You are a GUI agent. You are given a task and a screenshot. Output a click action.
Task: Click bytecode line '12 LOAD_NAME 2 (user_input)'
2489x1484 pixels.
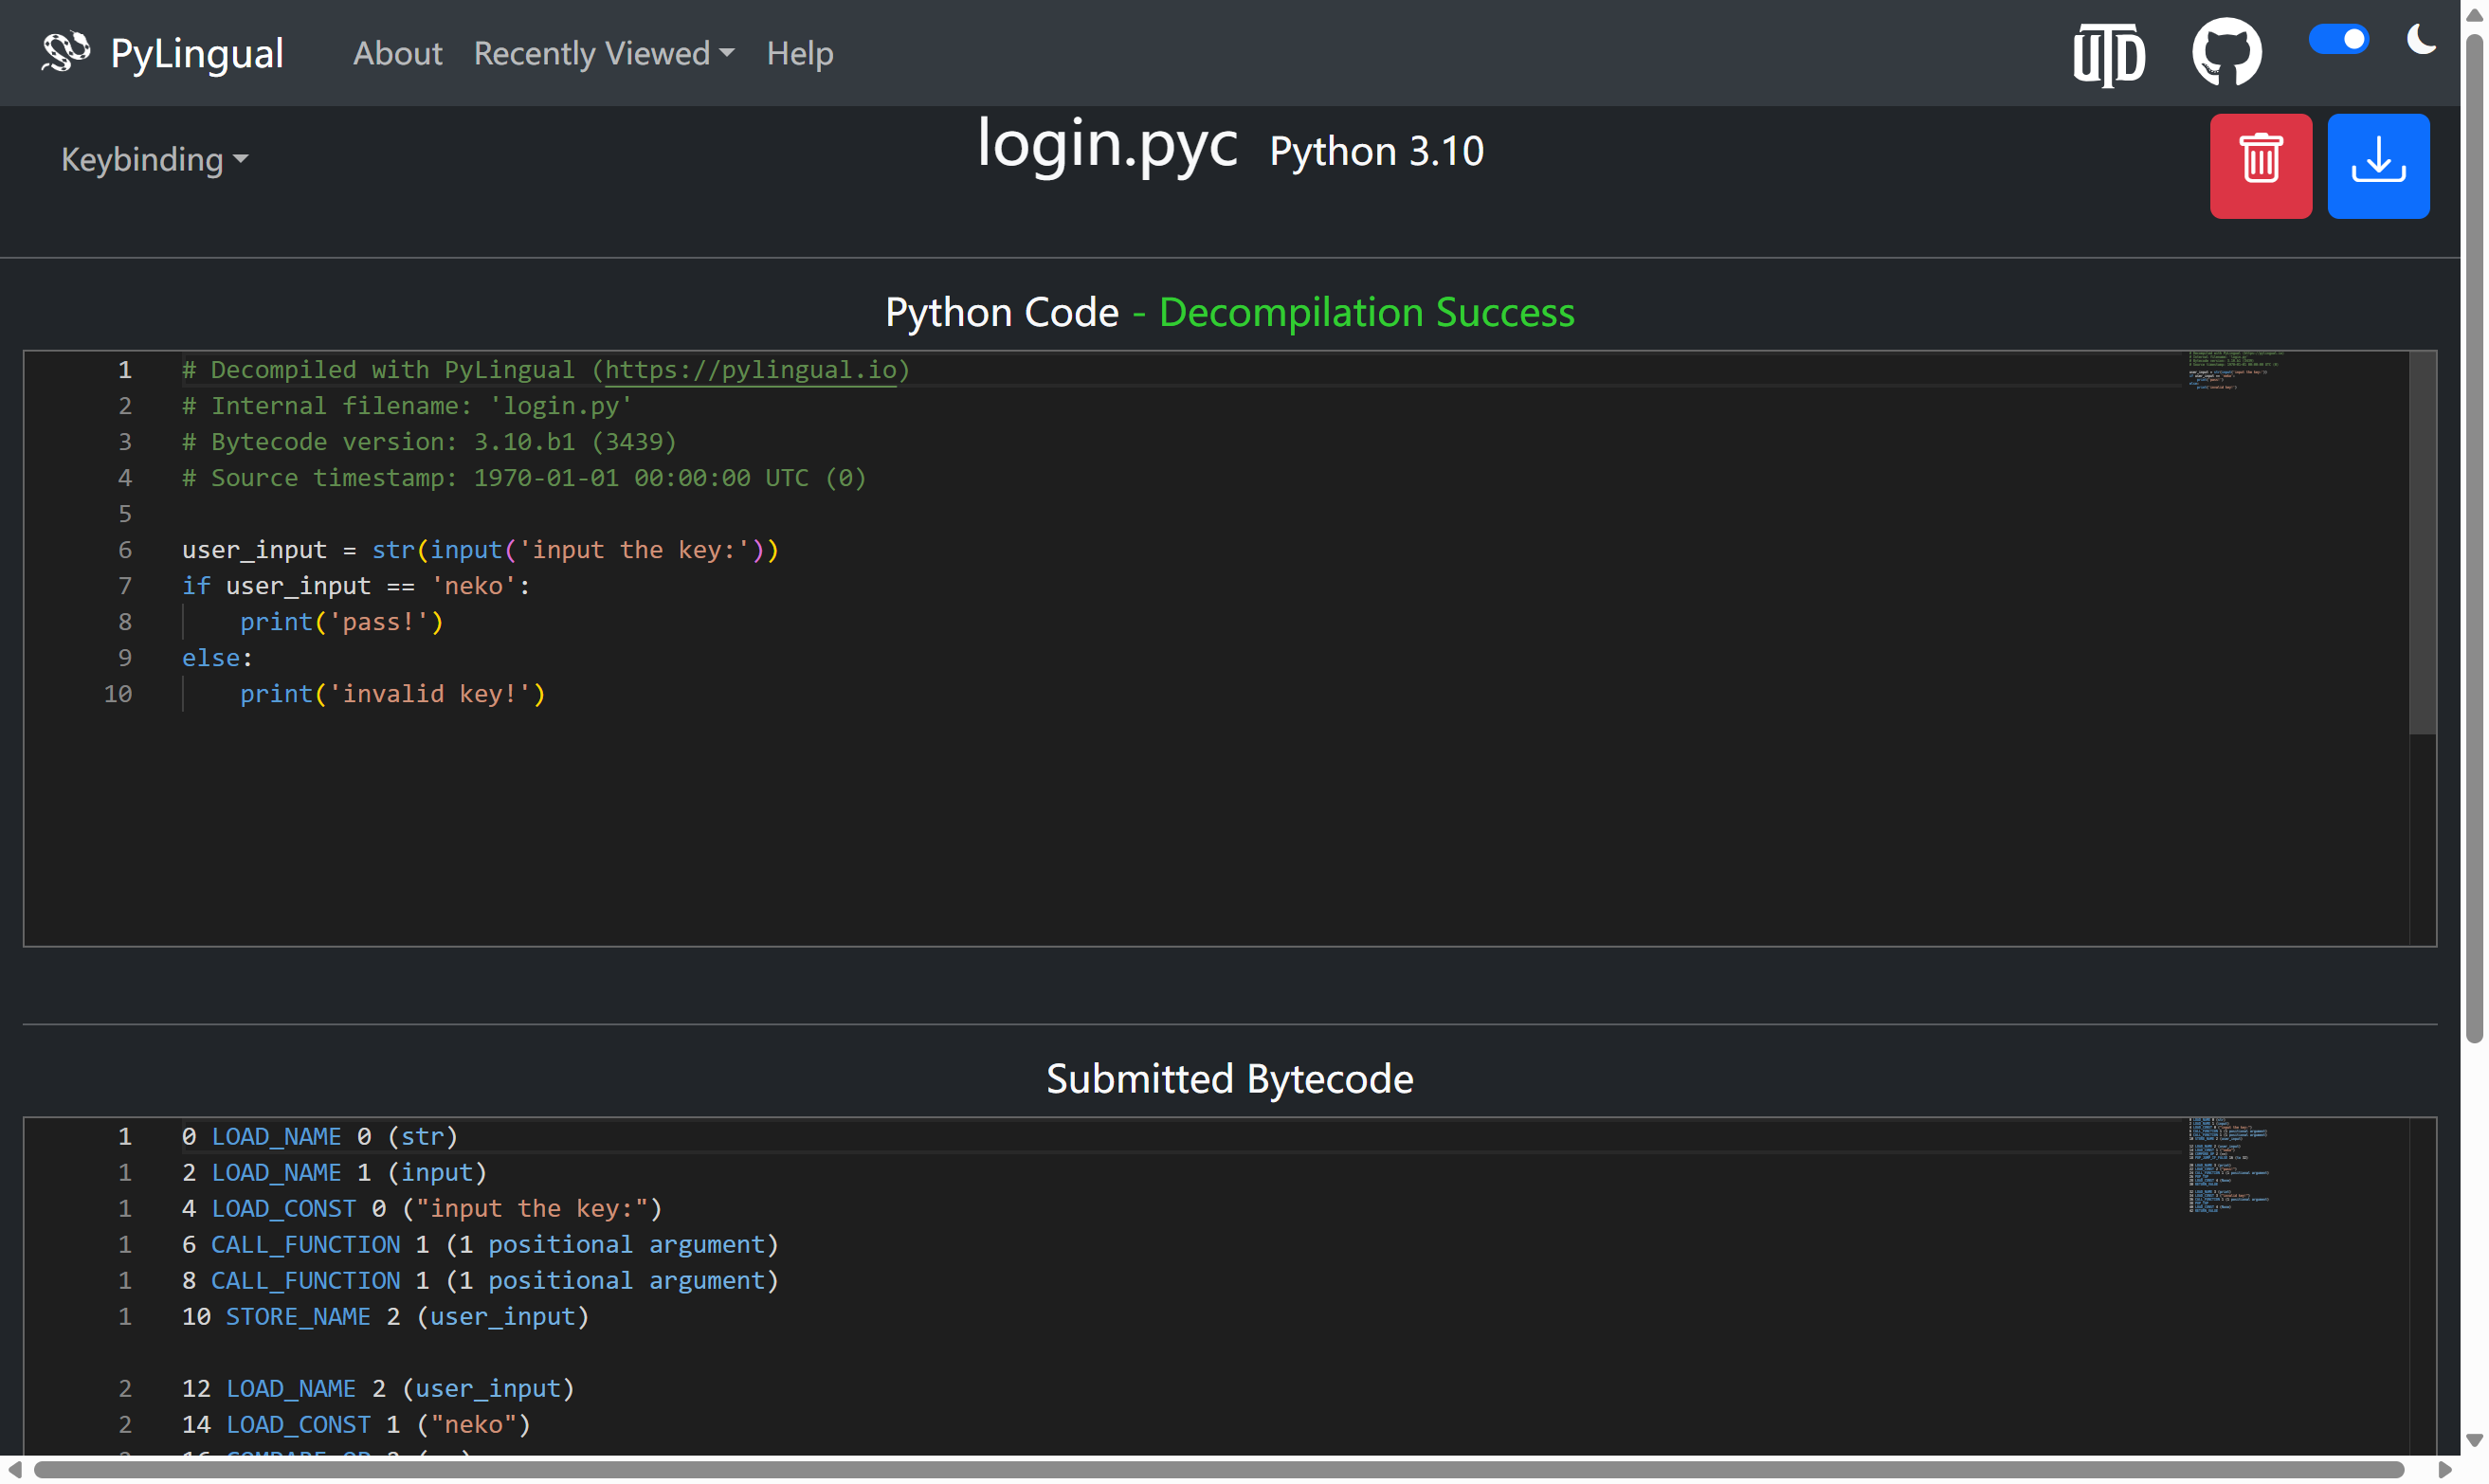coord(378,1389)
